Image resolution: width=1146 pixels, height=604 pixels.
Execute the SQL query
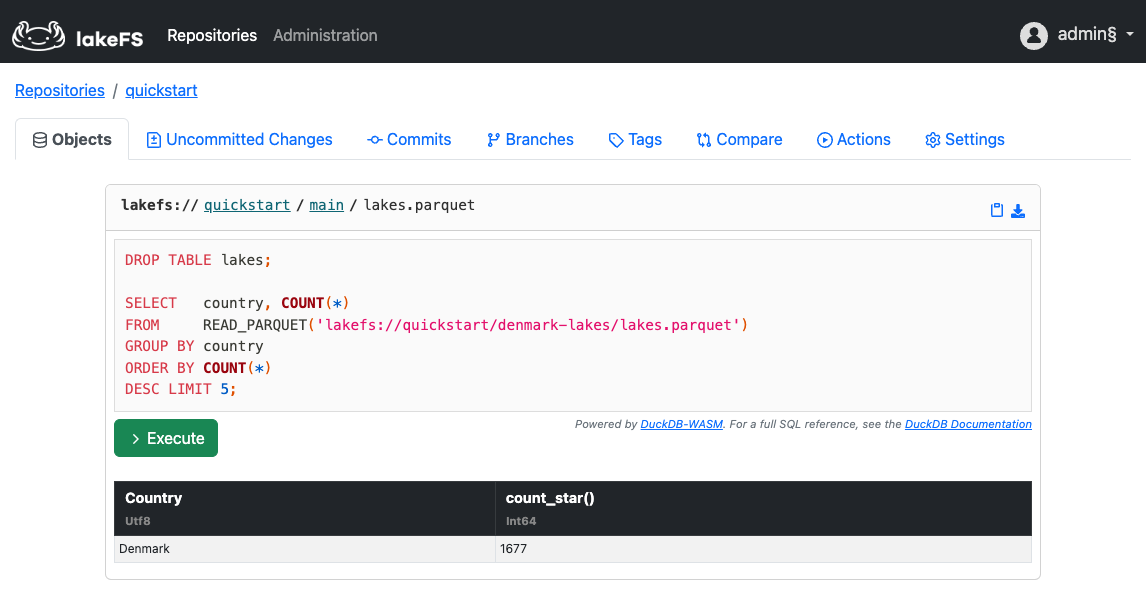click(x=165, y=437)
